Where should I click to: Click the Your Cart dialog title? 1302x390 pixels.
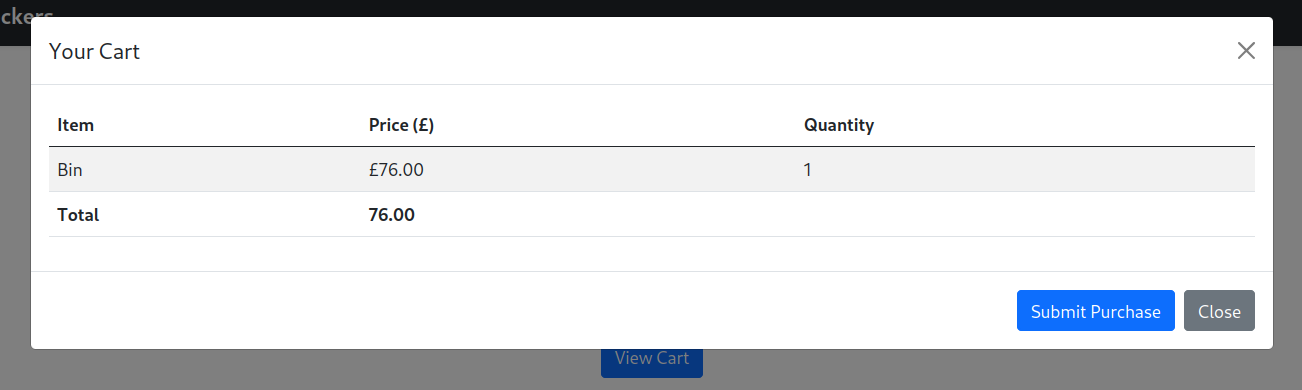click(94, 51)
